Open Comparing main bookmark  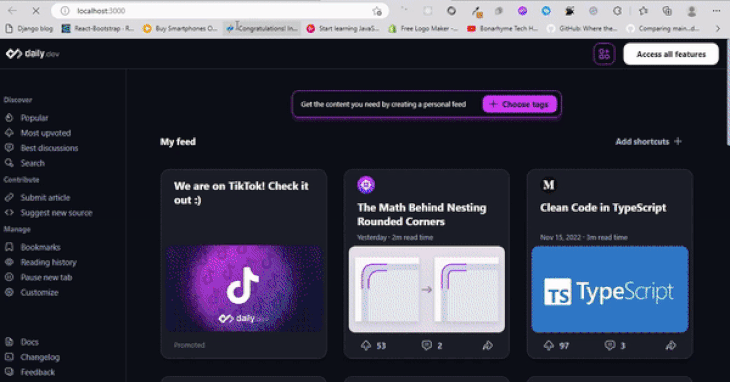click(663, 28)
